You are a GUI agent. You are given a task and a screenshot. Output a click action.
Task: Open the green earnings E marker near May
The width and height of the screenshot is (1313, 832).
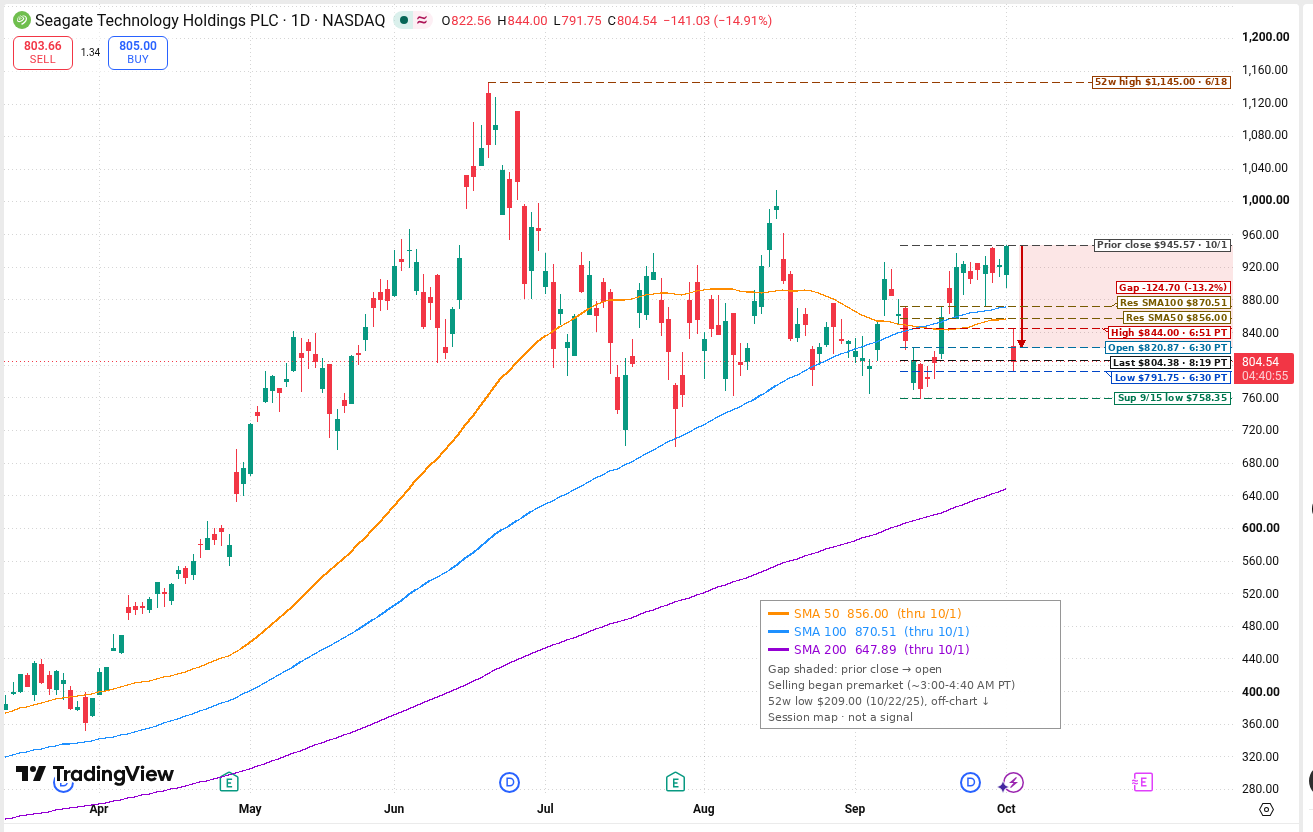tap(230, 782)
